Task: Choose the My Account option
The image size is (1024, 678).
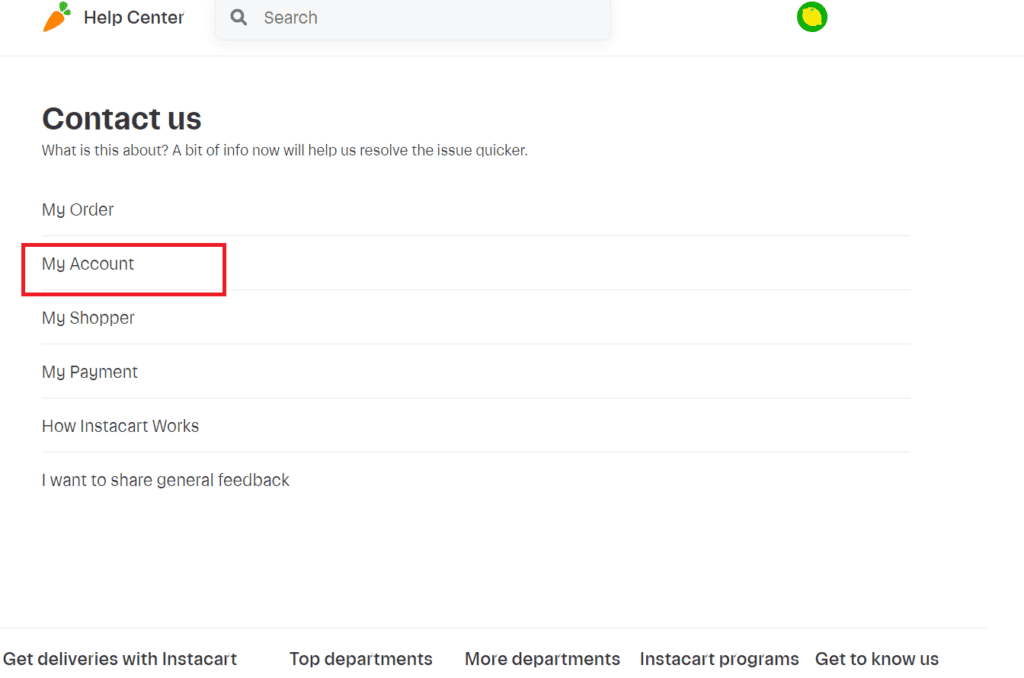Action: coord(475,264)
